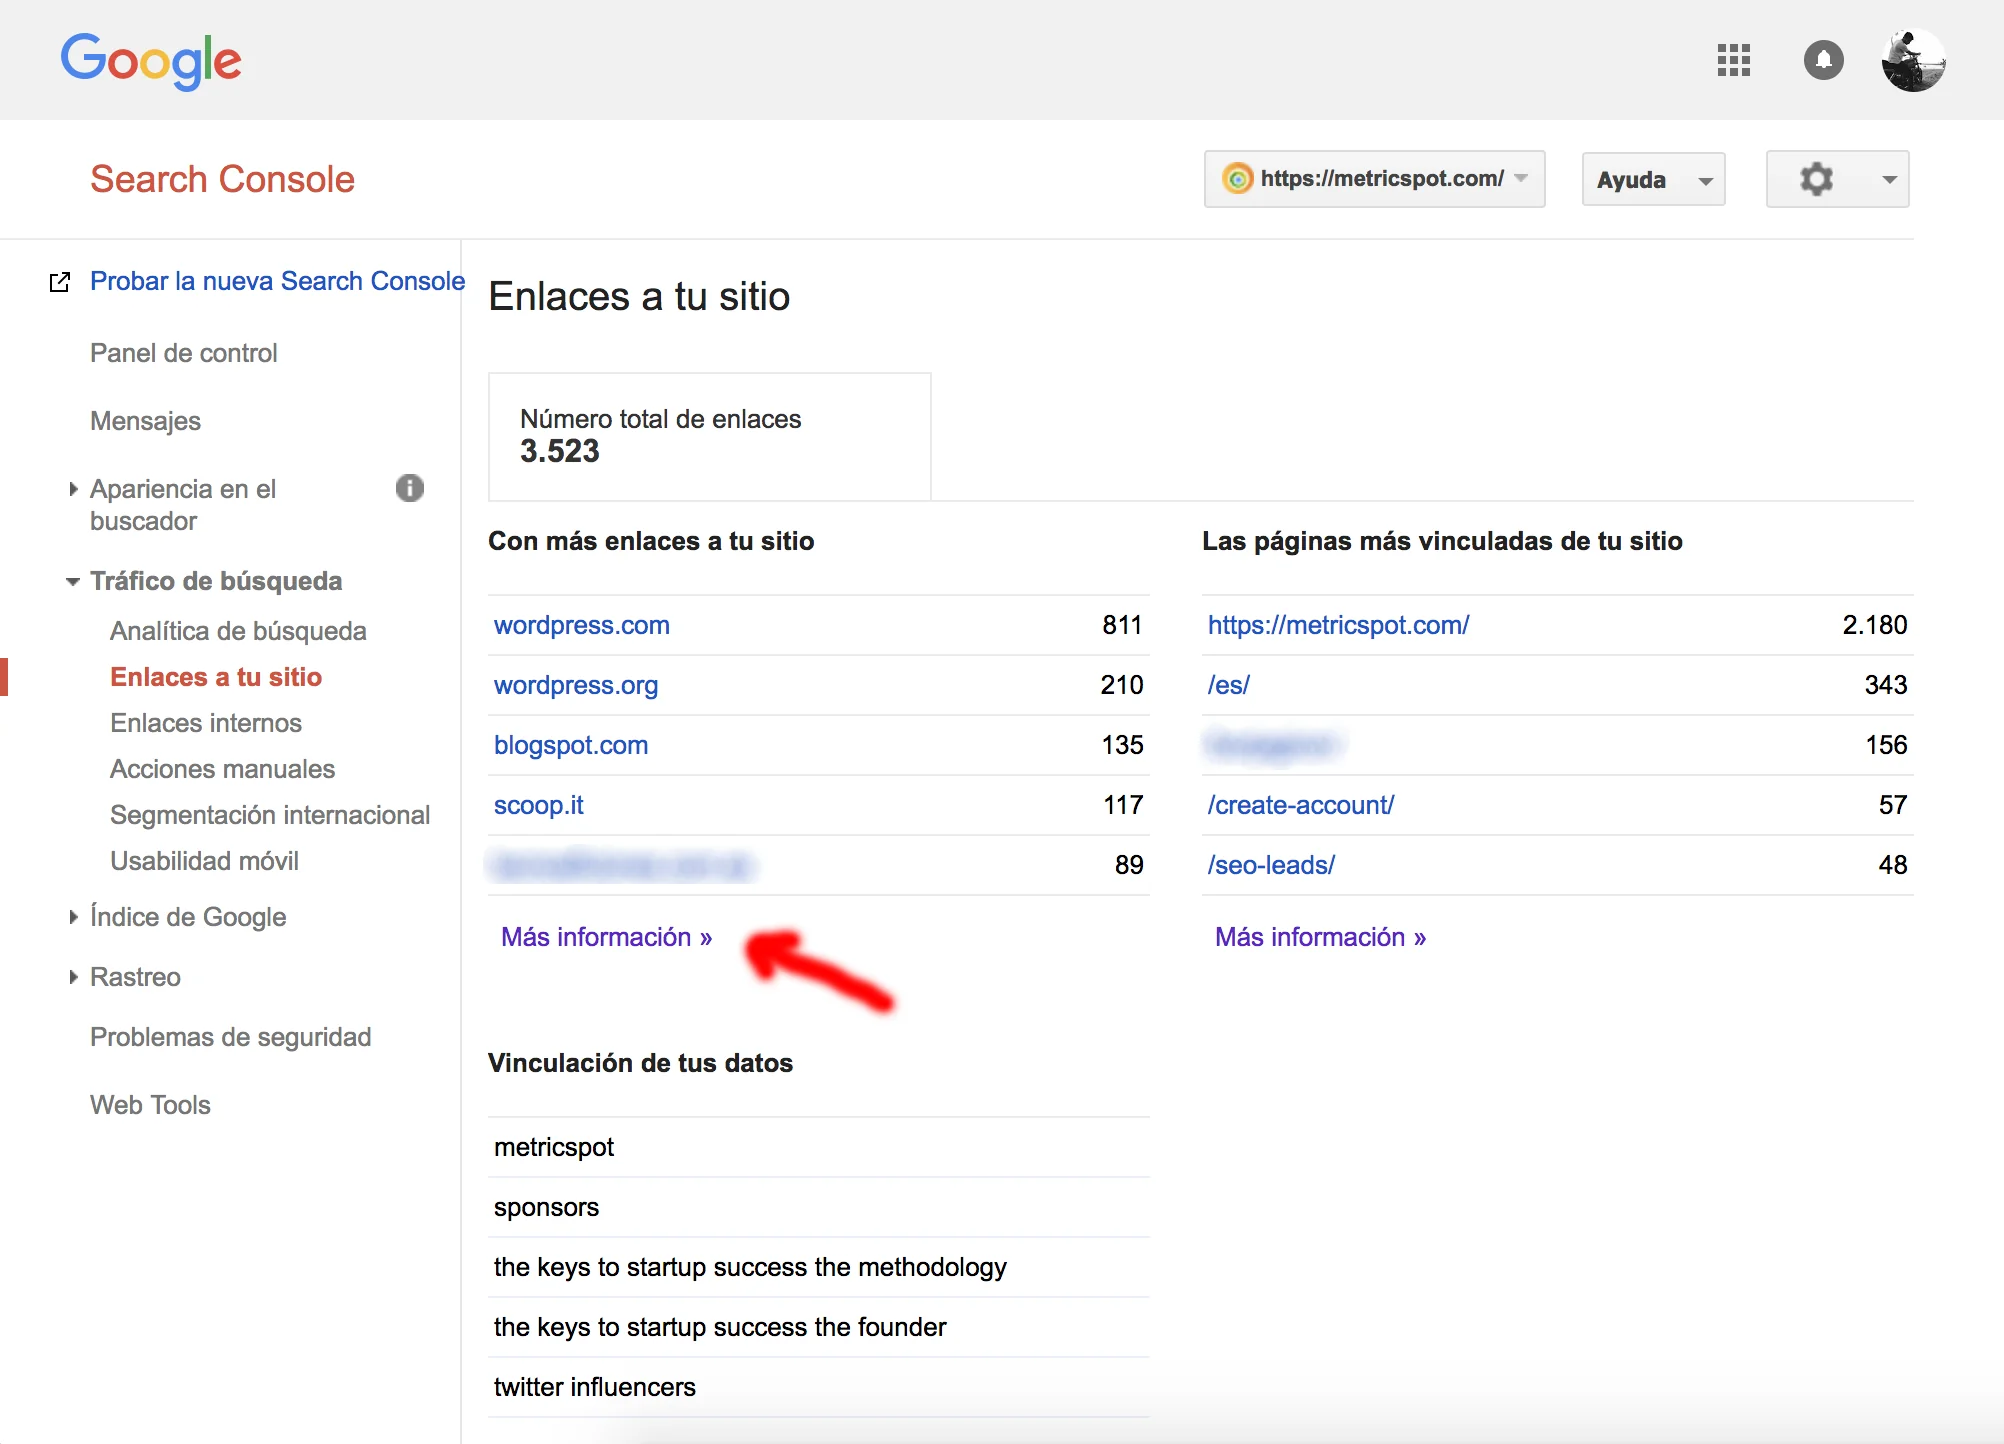2004x1444 pixels.
Task: Open Enlaces internos
Action: pos(206,723)
